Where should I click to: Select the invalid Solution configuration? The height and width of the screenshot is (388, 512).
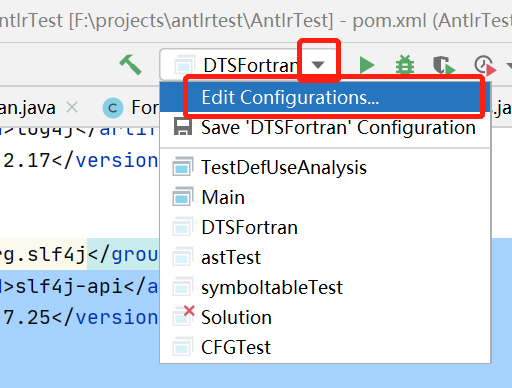(325, 317)
